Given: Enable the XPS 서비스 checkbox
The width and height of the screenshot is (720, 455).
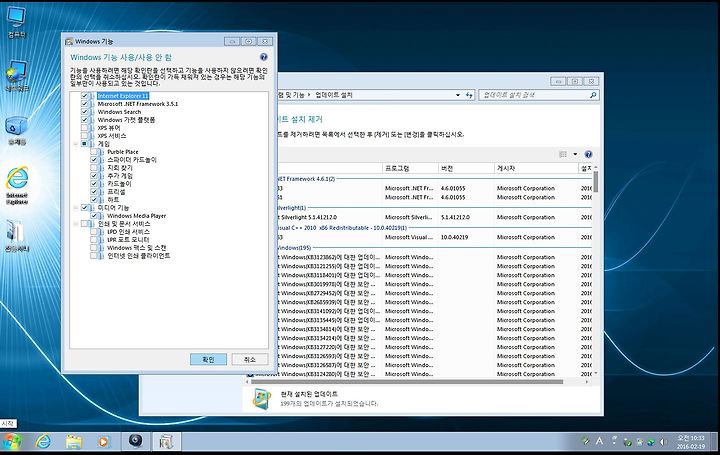Looking at the screenshot, I should click(84, 136).
